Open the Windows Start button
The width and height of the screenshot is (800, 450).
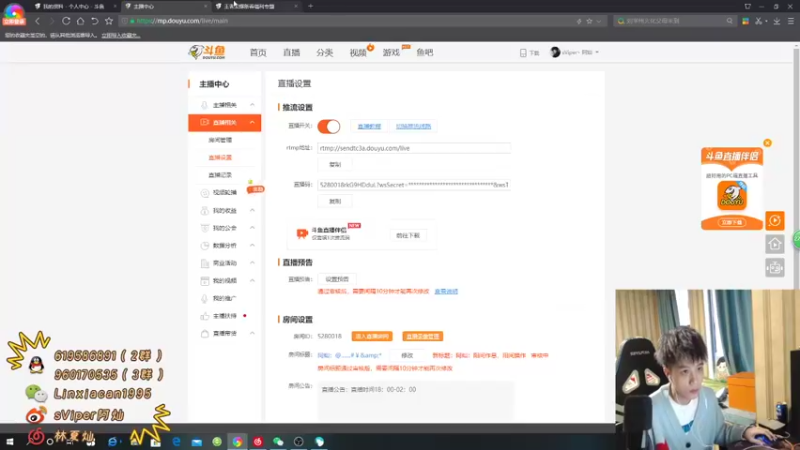click(10, 441)
